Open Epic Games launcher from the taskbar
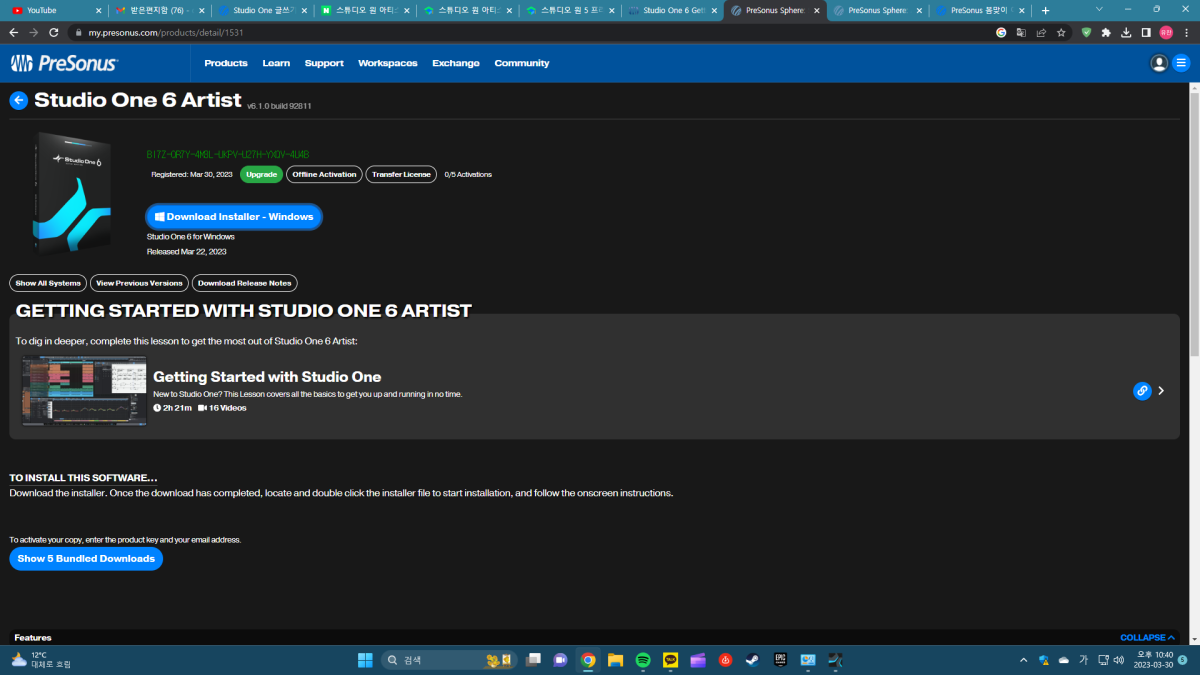The width and height of the screenshot is (1200, 675). (780, 660)
